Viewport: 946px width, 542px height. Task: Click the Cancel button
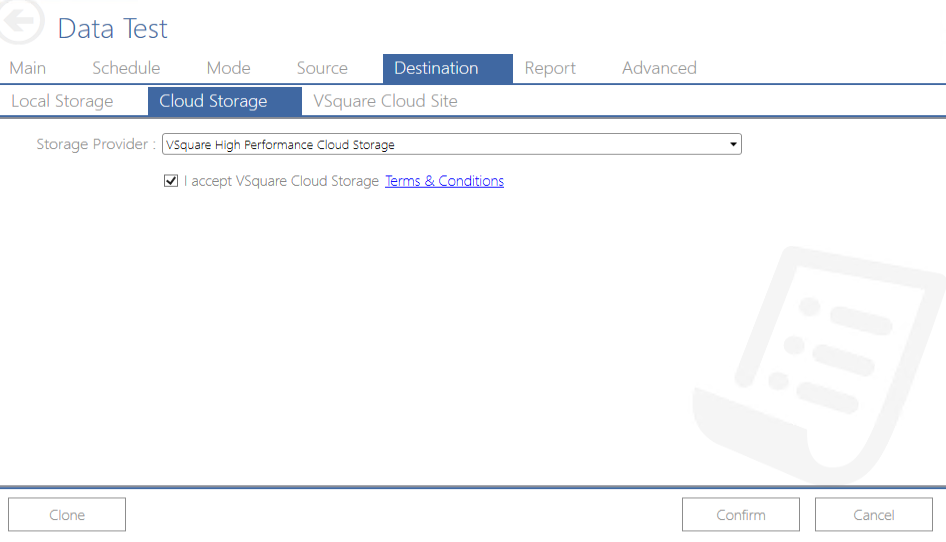tap(874, 515)
